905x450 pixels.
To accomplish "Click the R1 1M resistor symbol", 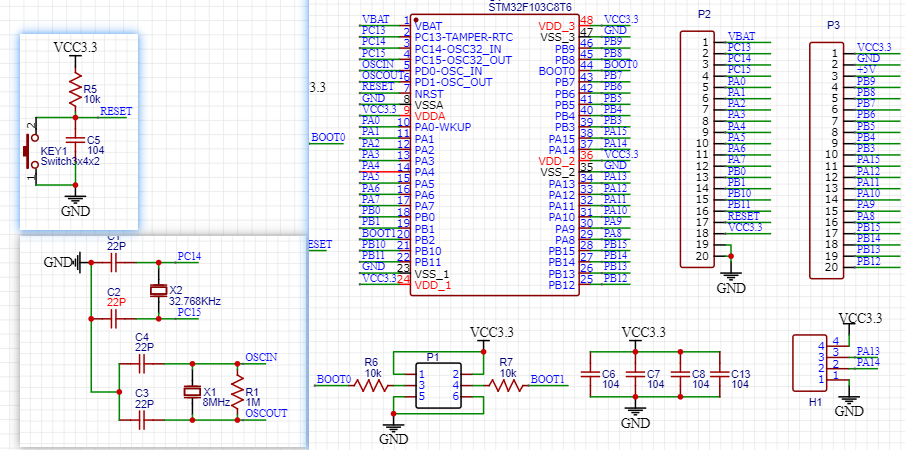I will 236,392.
